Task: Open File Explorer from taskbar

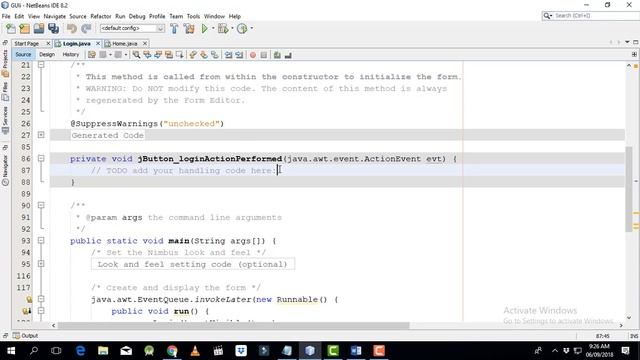Action: click(103, 351)
